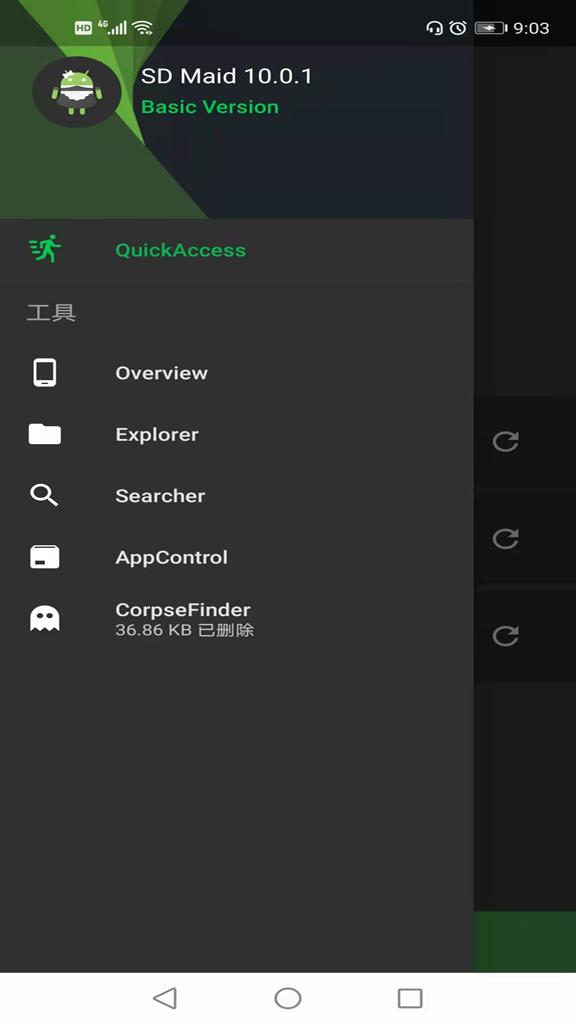
Task: Select the AppControl window icon
Action: (44, 557)
